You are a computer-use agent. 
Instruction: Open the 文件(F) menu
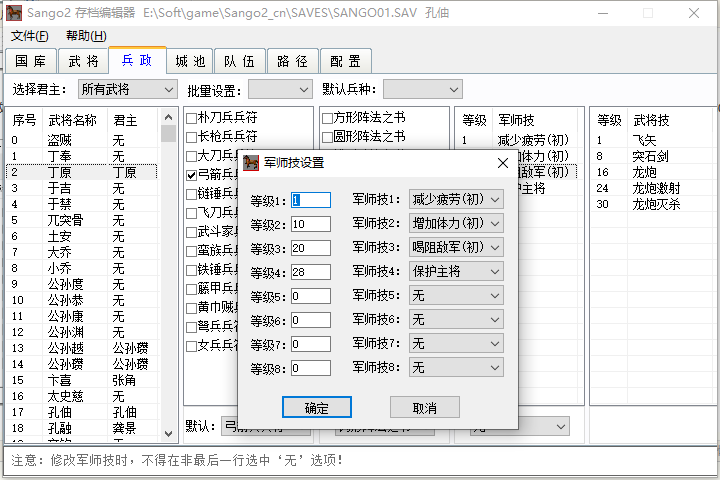(x=30, y=36)
